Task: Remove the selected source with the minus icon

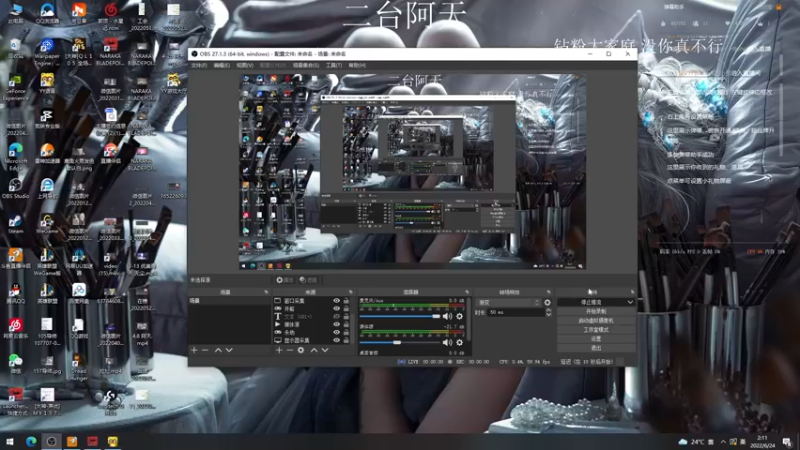Action: [x=289, y=350]
